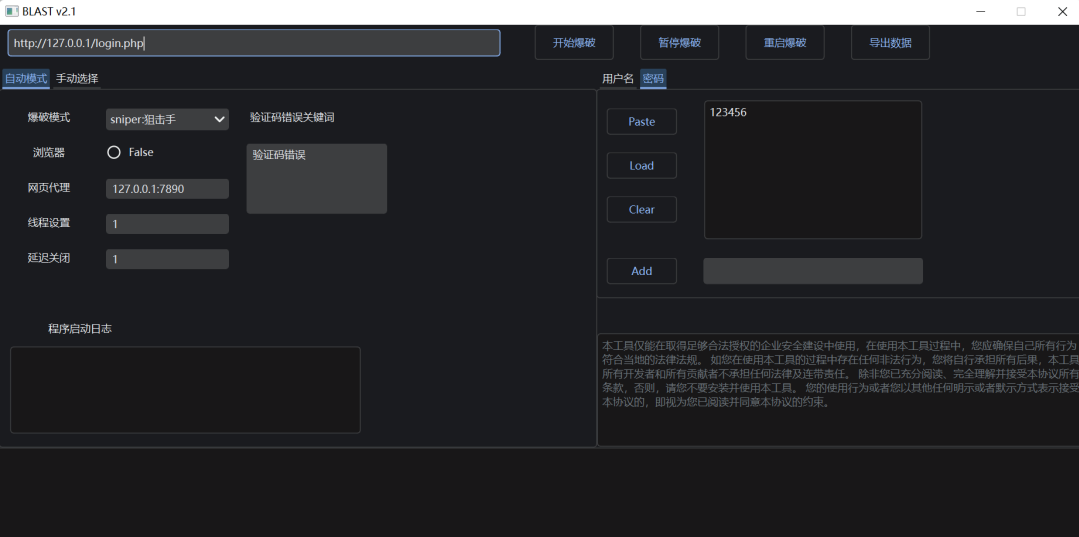Switch to the 自动模式 tab
The width and height of the screenshot is (1079, 537).
(26, 78)
